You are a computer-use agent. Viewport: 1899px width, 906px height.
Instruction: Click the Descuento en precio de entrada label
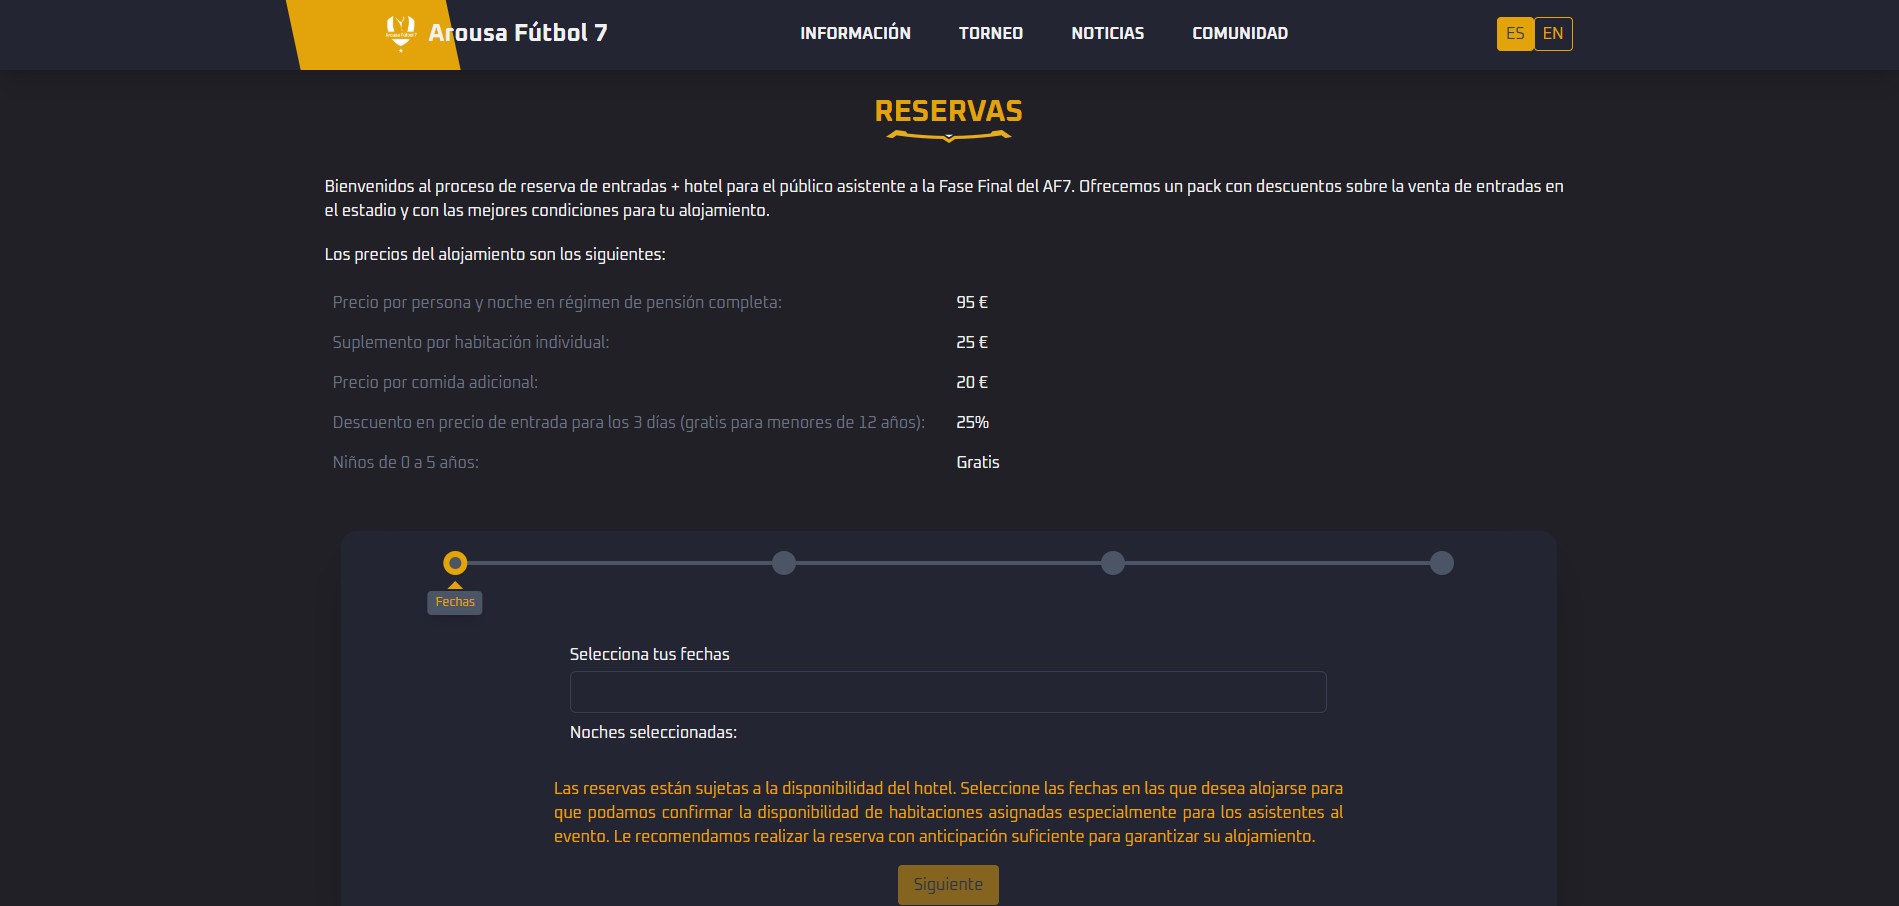(x=629, y=422)
